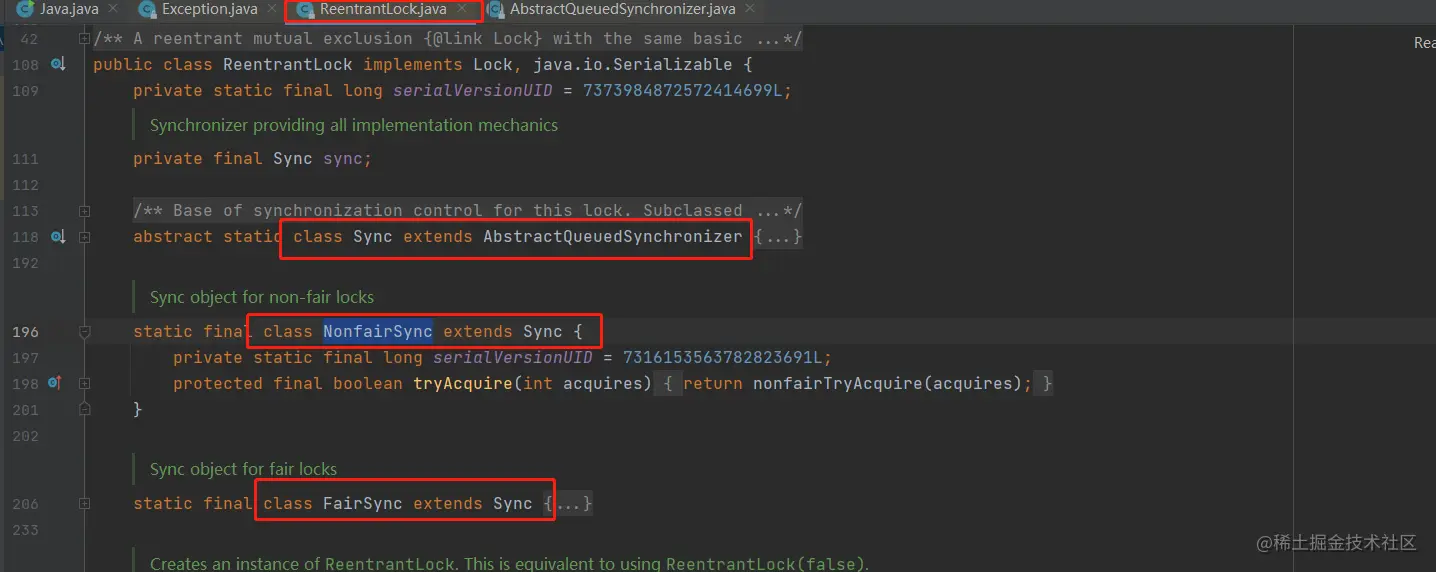Click the closing brace on line 201
The image size is (1436, 572).
tap(138, 409)
